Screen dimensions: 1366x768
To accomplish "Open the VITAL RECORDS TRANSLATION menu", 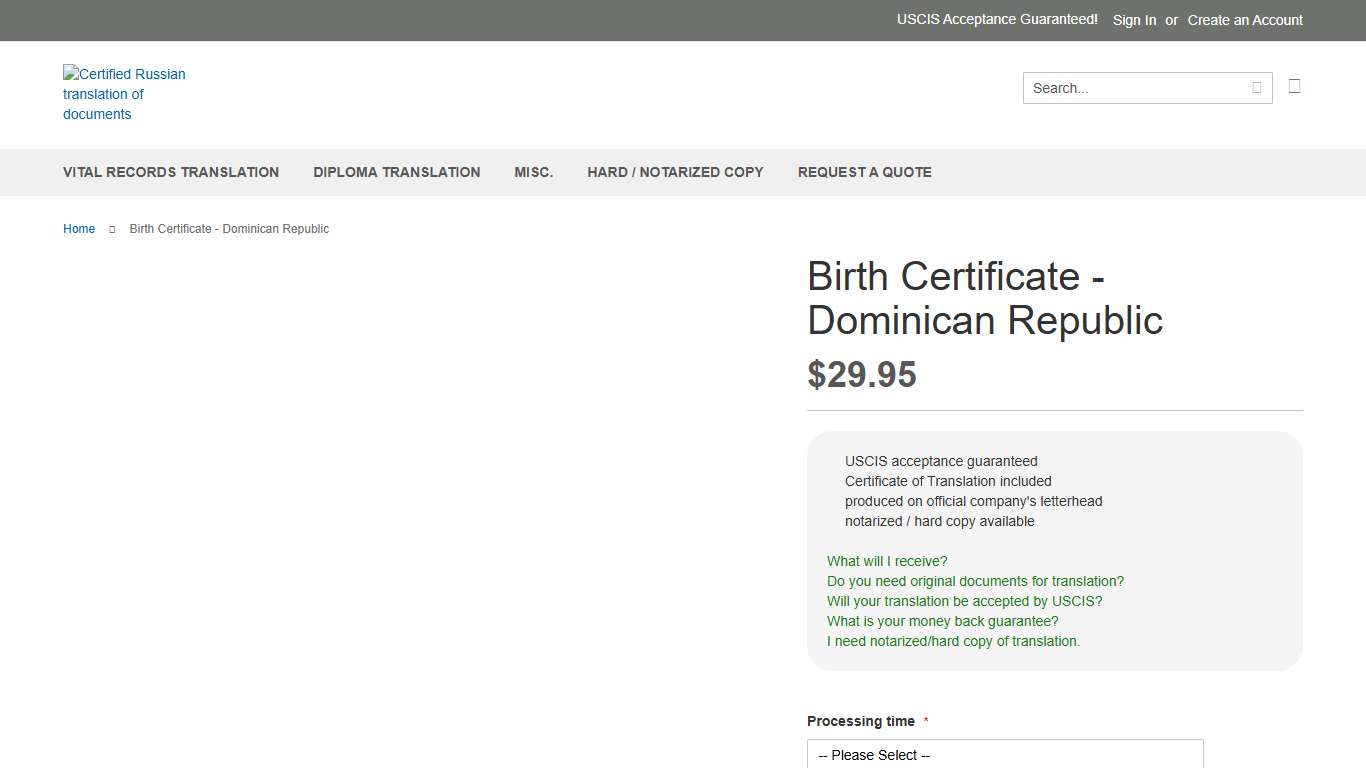I will pos(170,172).
